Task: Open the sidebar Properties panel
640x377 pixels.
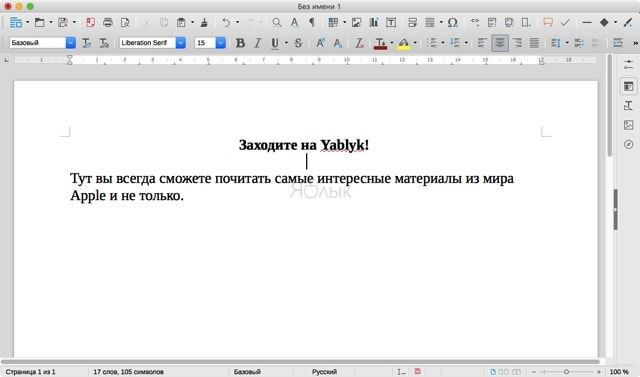Action: pos(629,86)
